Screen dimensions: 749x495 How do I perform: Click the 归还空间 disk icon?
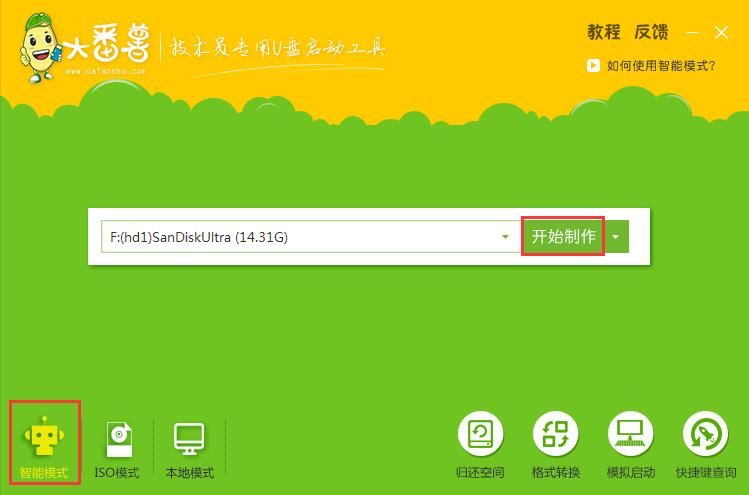[x=480, y=434]
